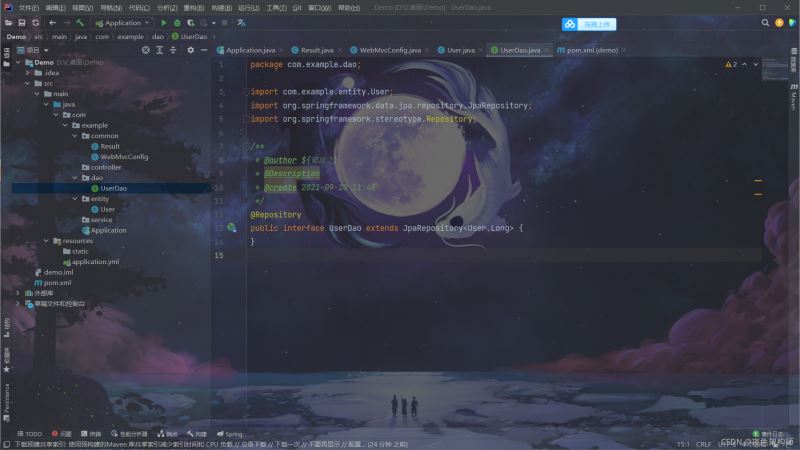Collapse the Demo project root node
This screenshot has width=800, height=450.
[18, 62]
